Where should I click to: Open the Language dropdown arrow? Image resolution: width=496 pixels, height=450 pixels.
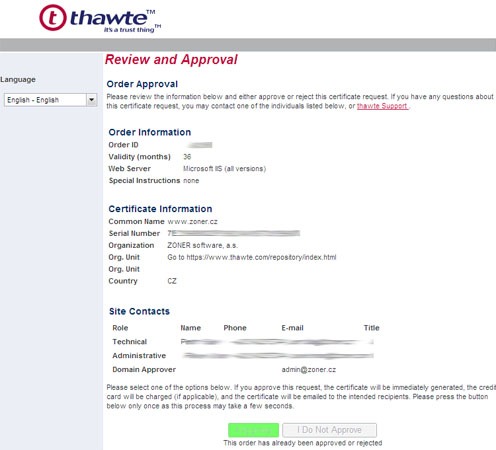91,100
